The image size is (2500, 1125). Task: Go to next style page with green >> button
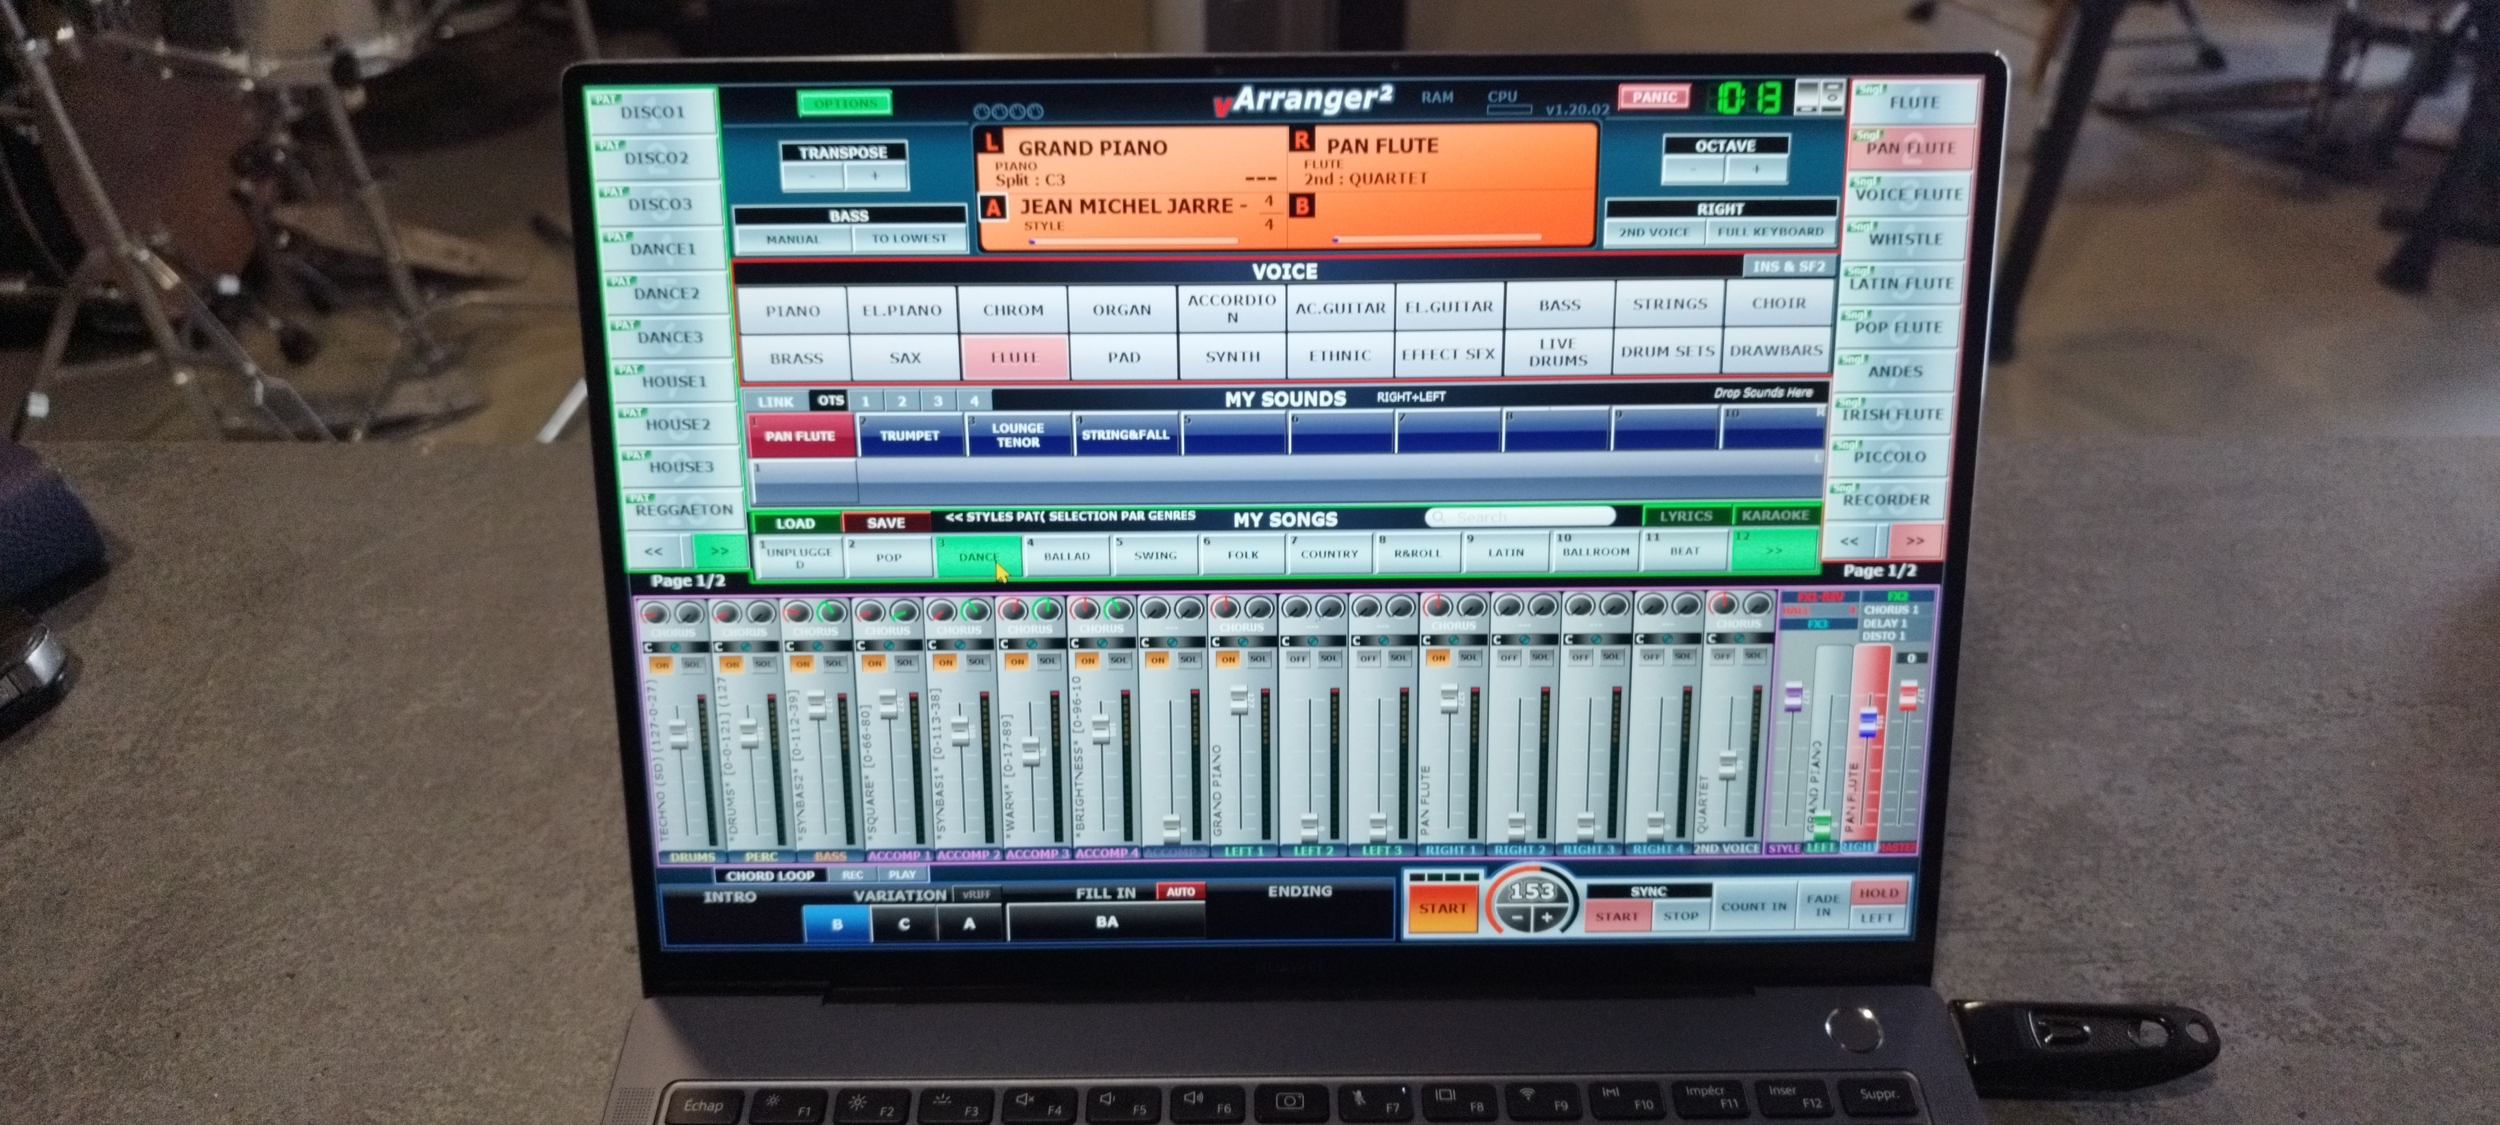719,551
